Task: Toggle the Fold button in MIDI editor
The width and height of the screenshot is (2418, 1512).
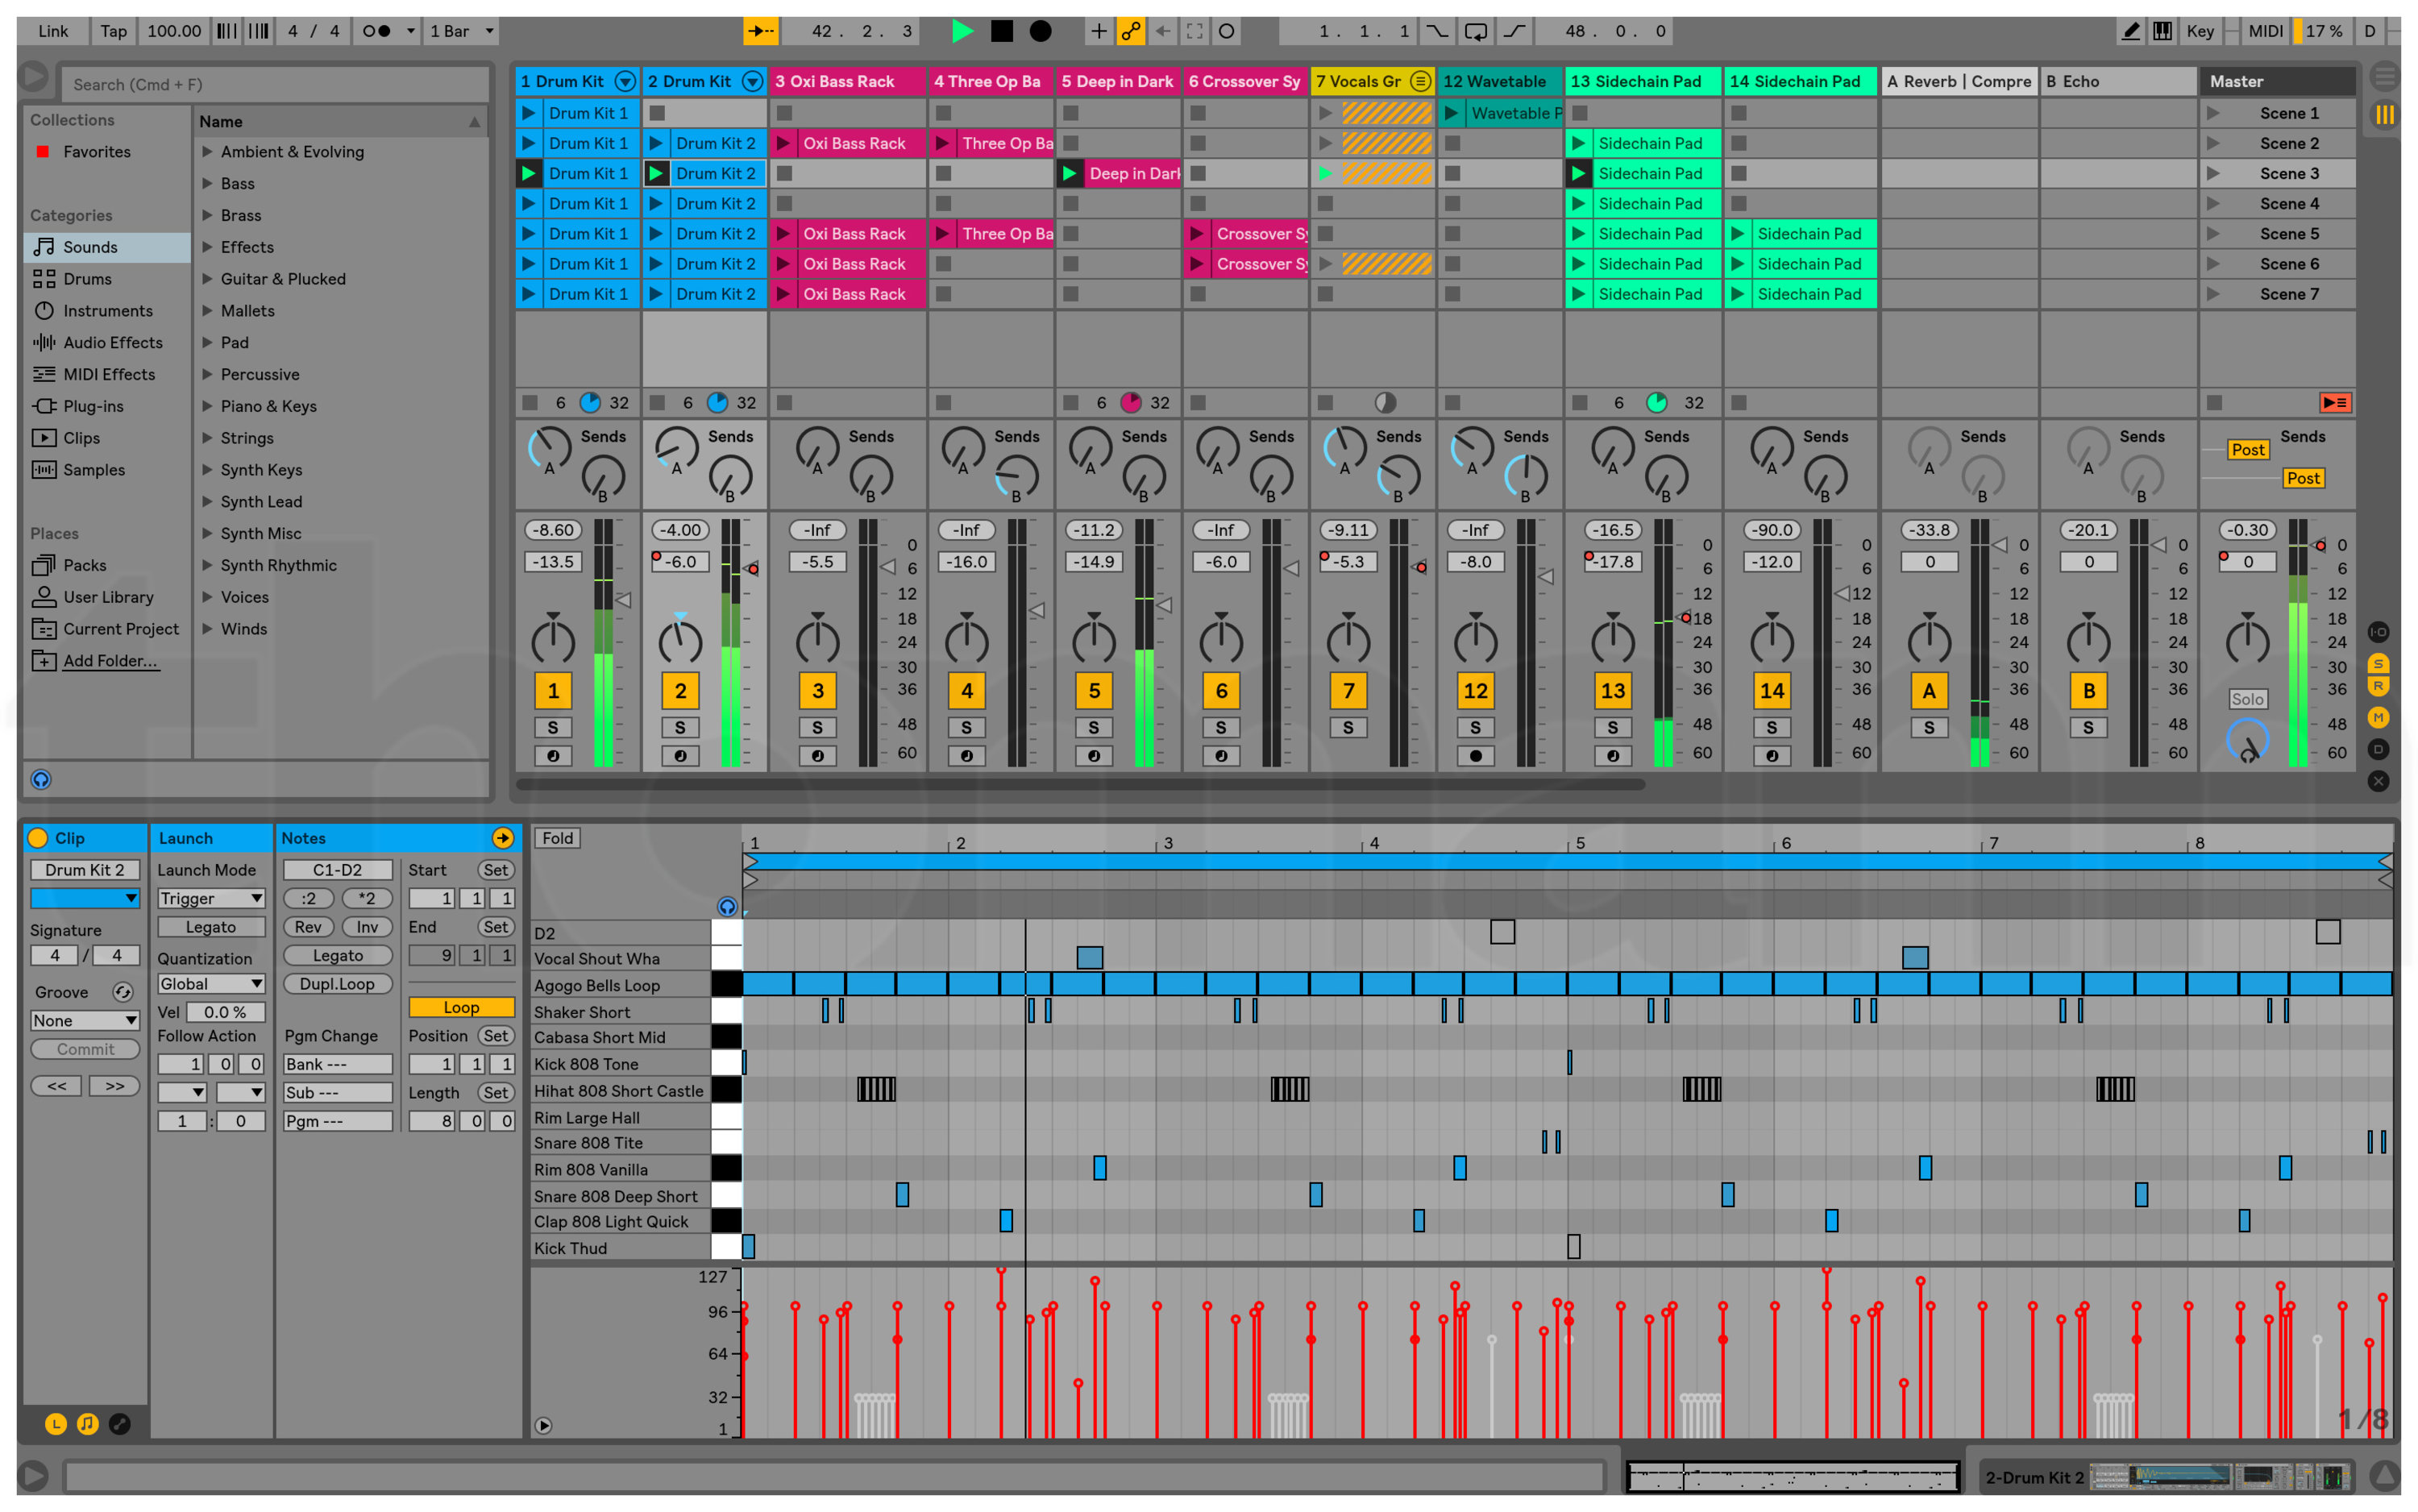Action: [x=557, y=838]
